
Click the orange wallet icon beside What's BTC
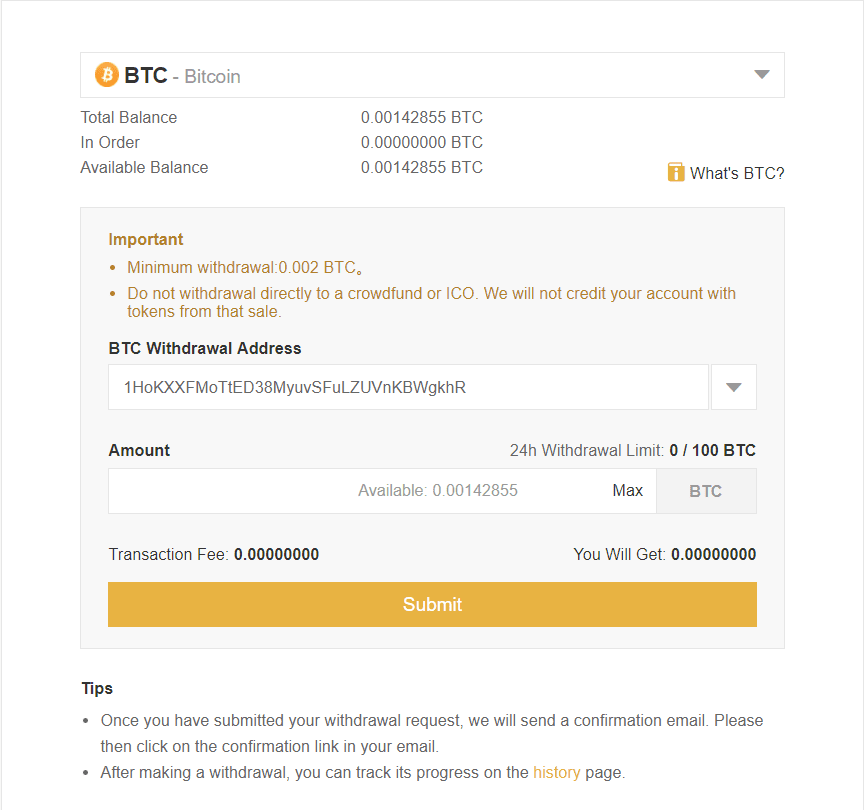[676, 171]
